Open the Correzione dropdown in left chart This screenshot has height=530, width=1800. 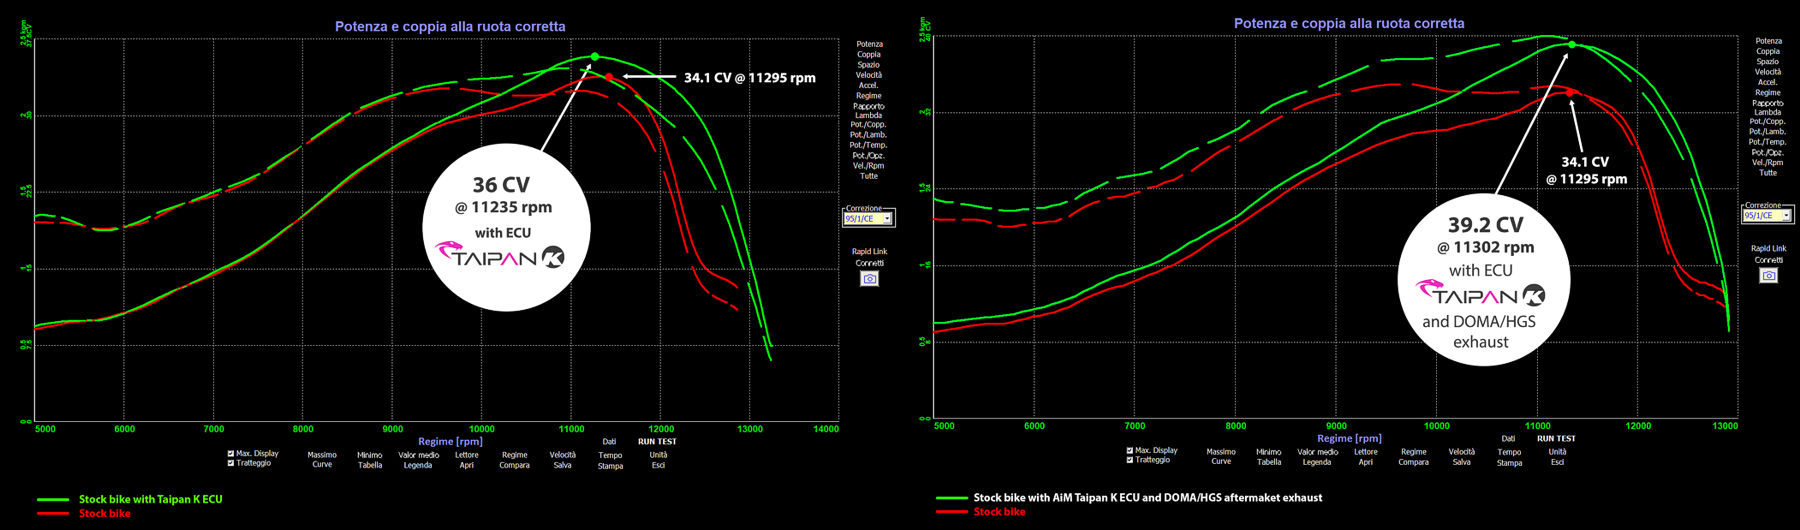[x=886, y=219]
